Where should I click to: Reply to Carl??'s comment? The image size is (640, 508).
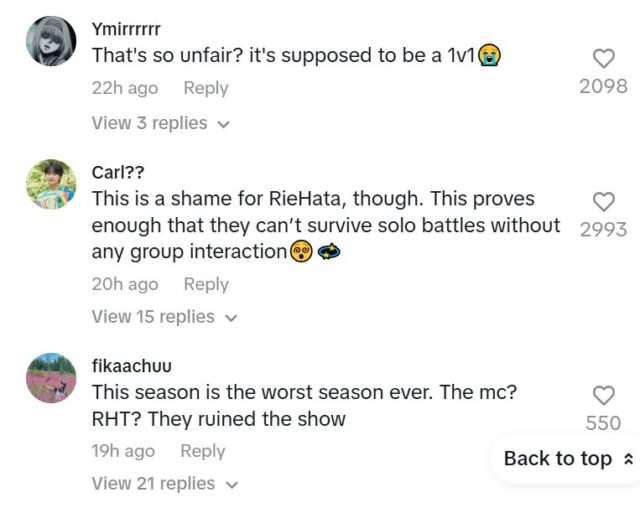tap(205, 284)
